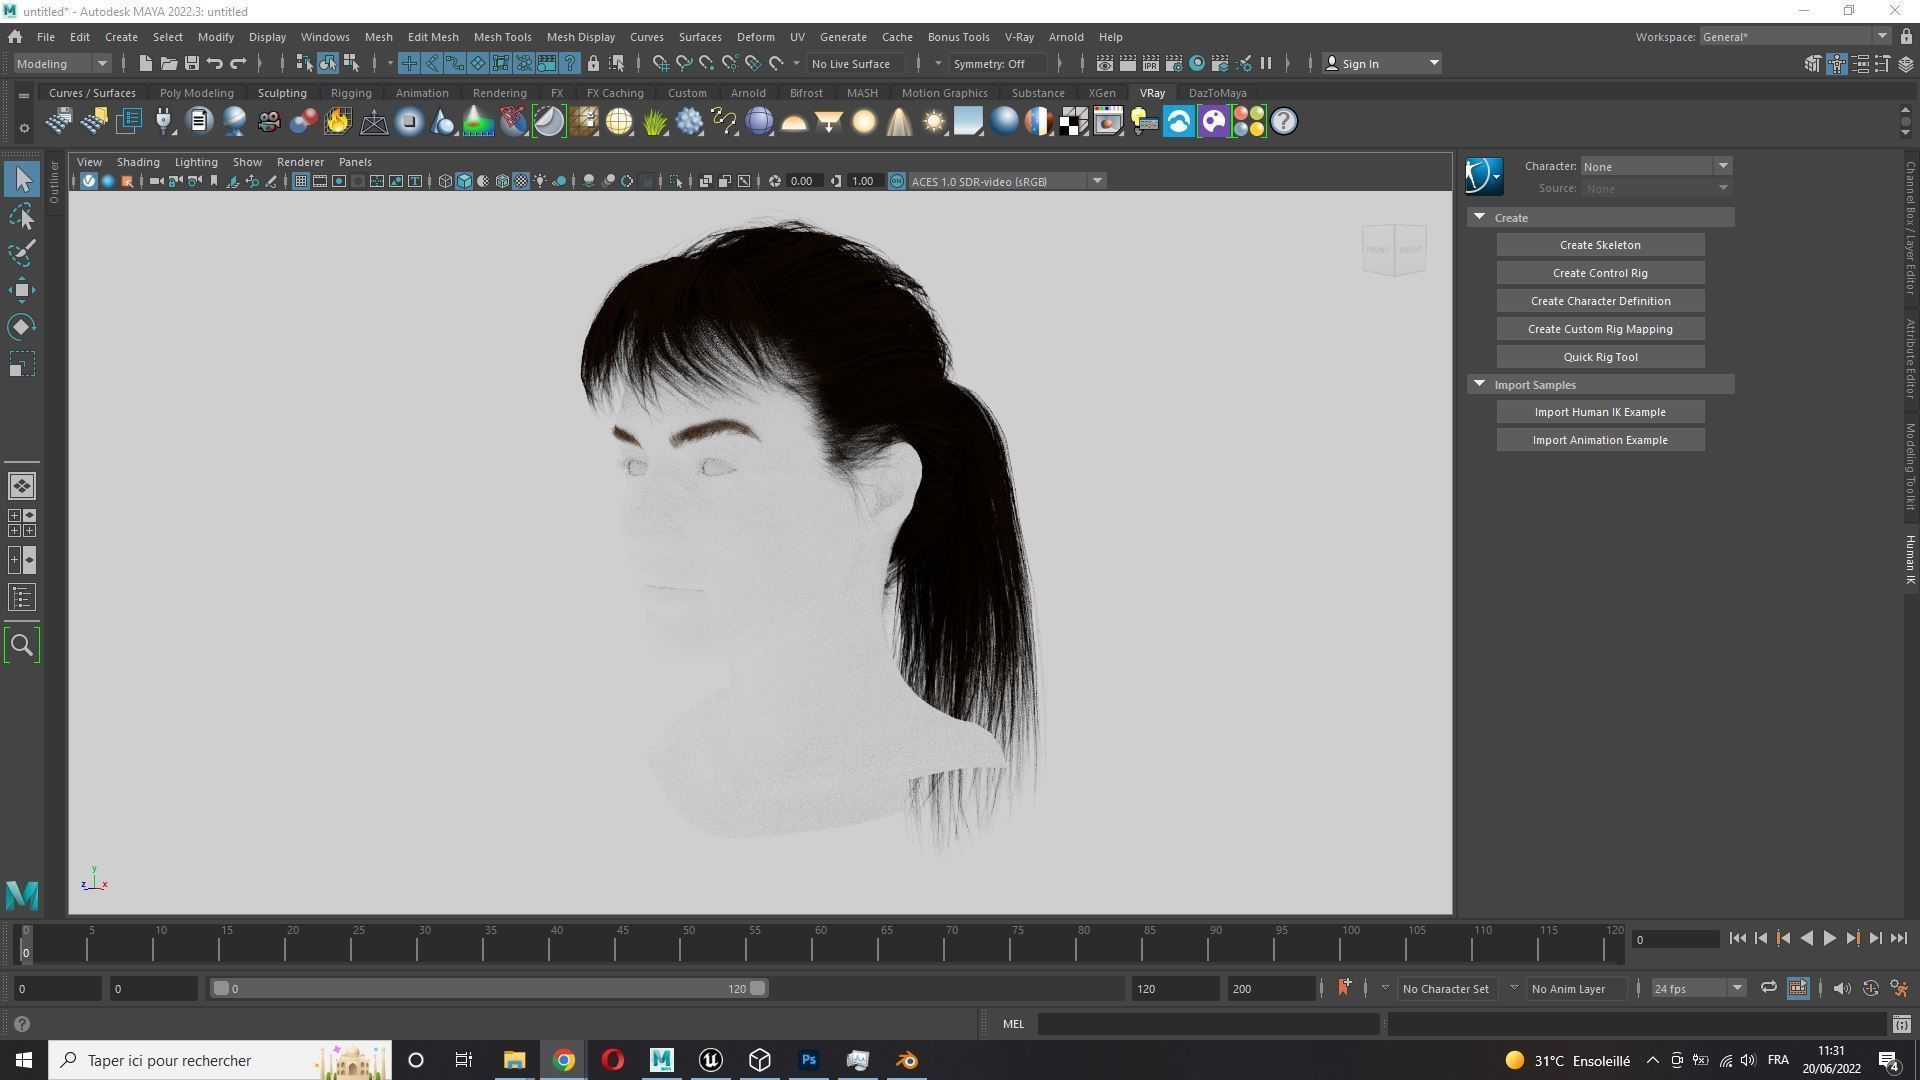Toggle viewport grid display icon

300,181
